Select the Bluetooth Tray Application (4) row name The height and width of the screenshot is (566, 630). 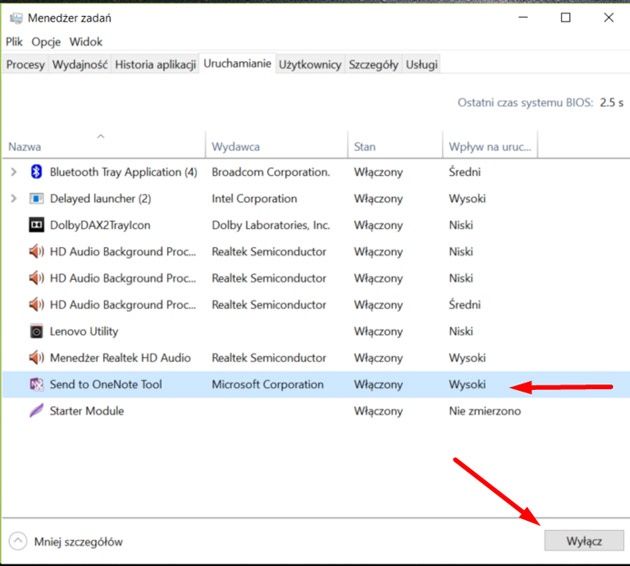[123, 172]
